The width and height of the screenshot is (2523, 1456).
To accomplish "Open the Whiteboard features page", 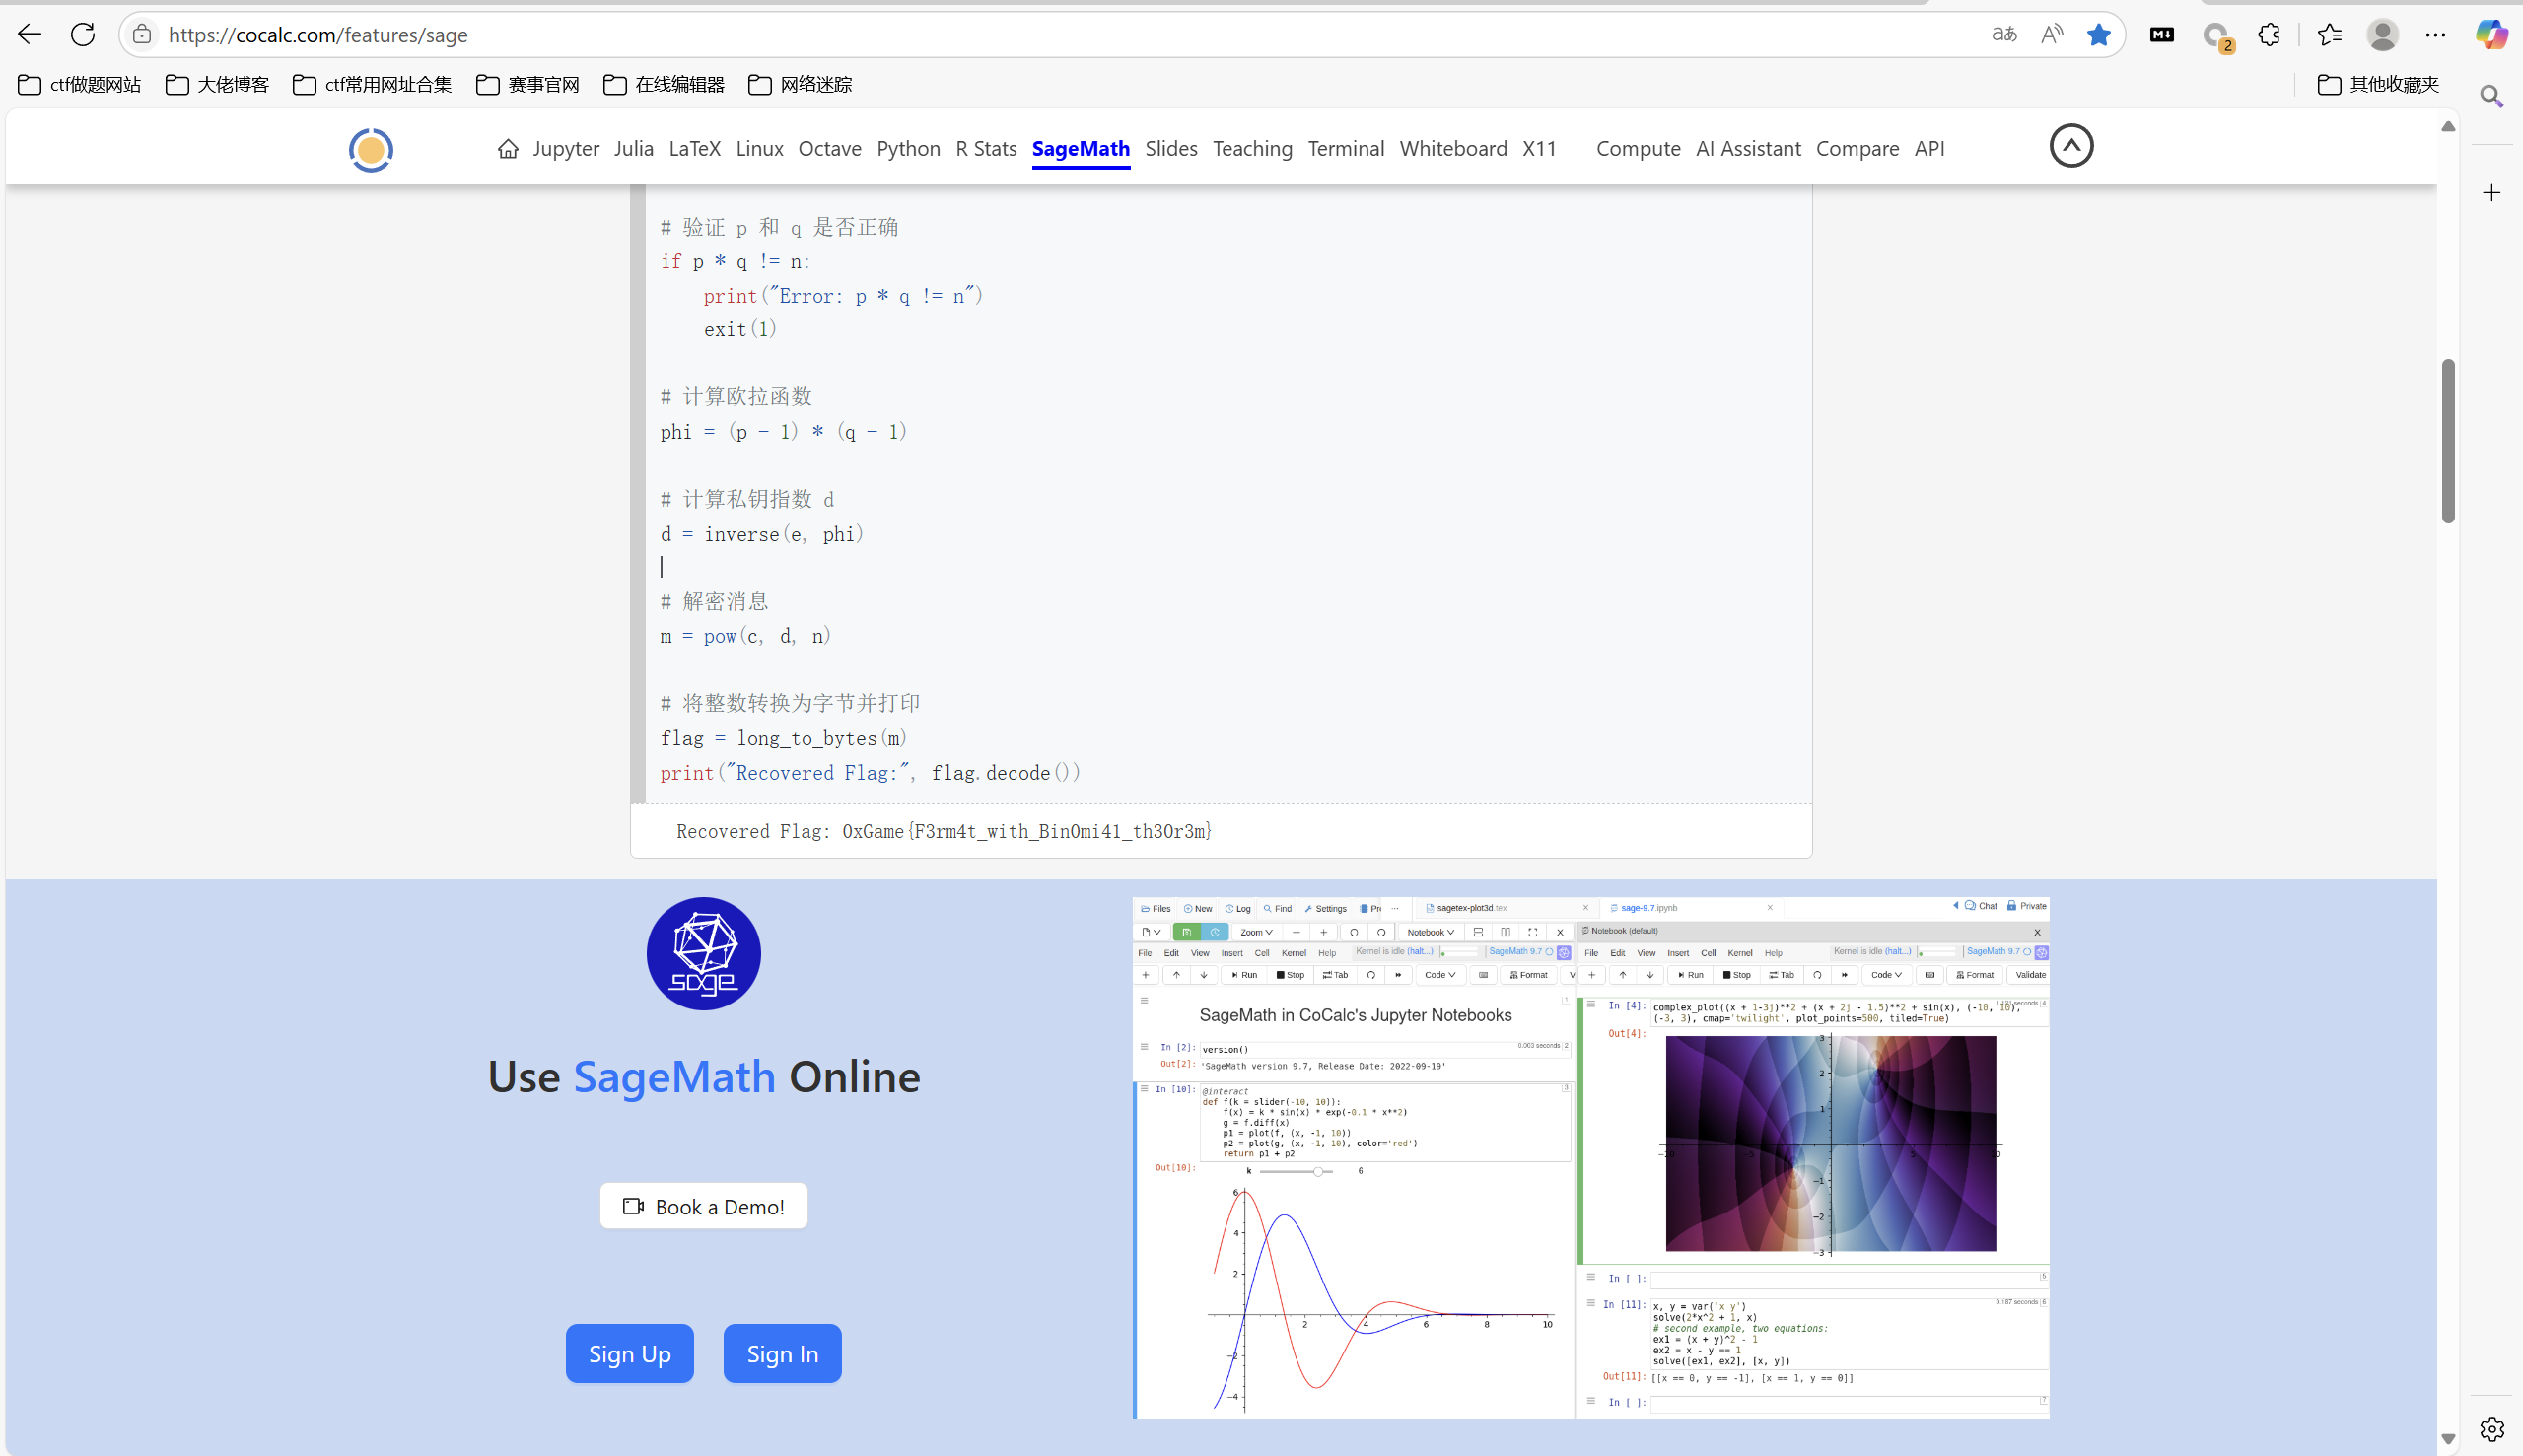I will (1453, 148).
